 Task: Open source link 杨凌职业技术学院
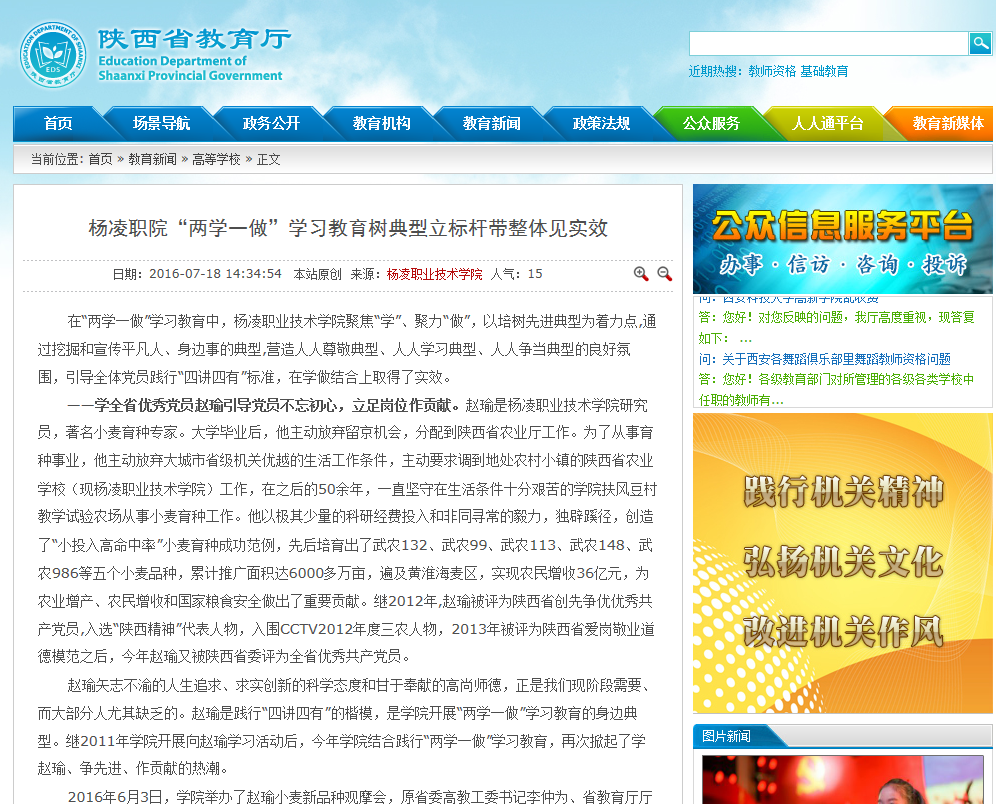434,274
